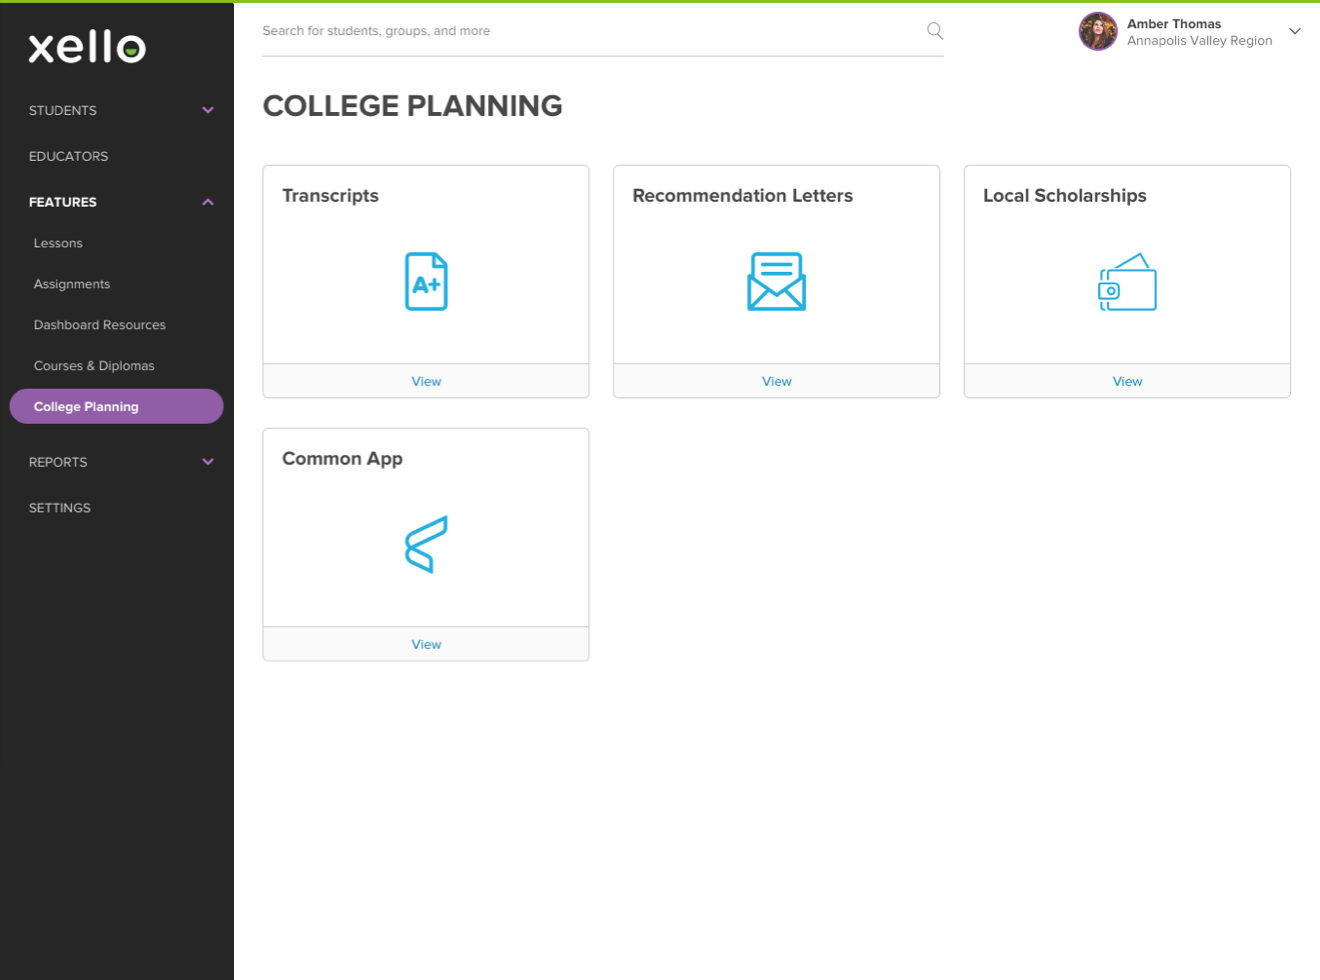Open the account dropdown beside Annapolis Valley Region
Viewport: 1320px width, 980px height.
(1295, 31)
